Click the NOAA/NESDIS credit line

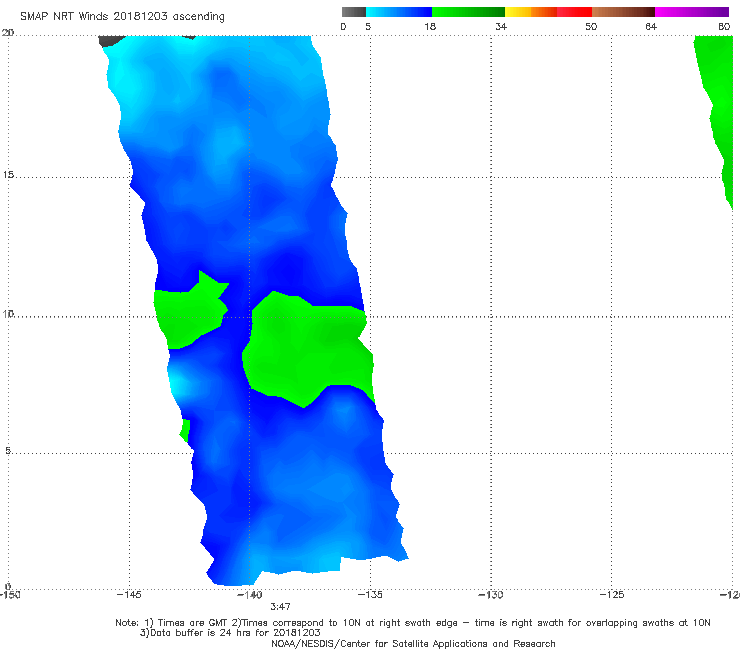click(413, 643)
